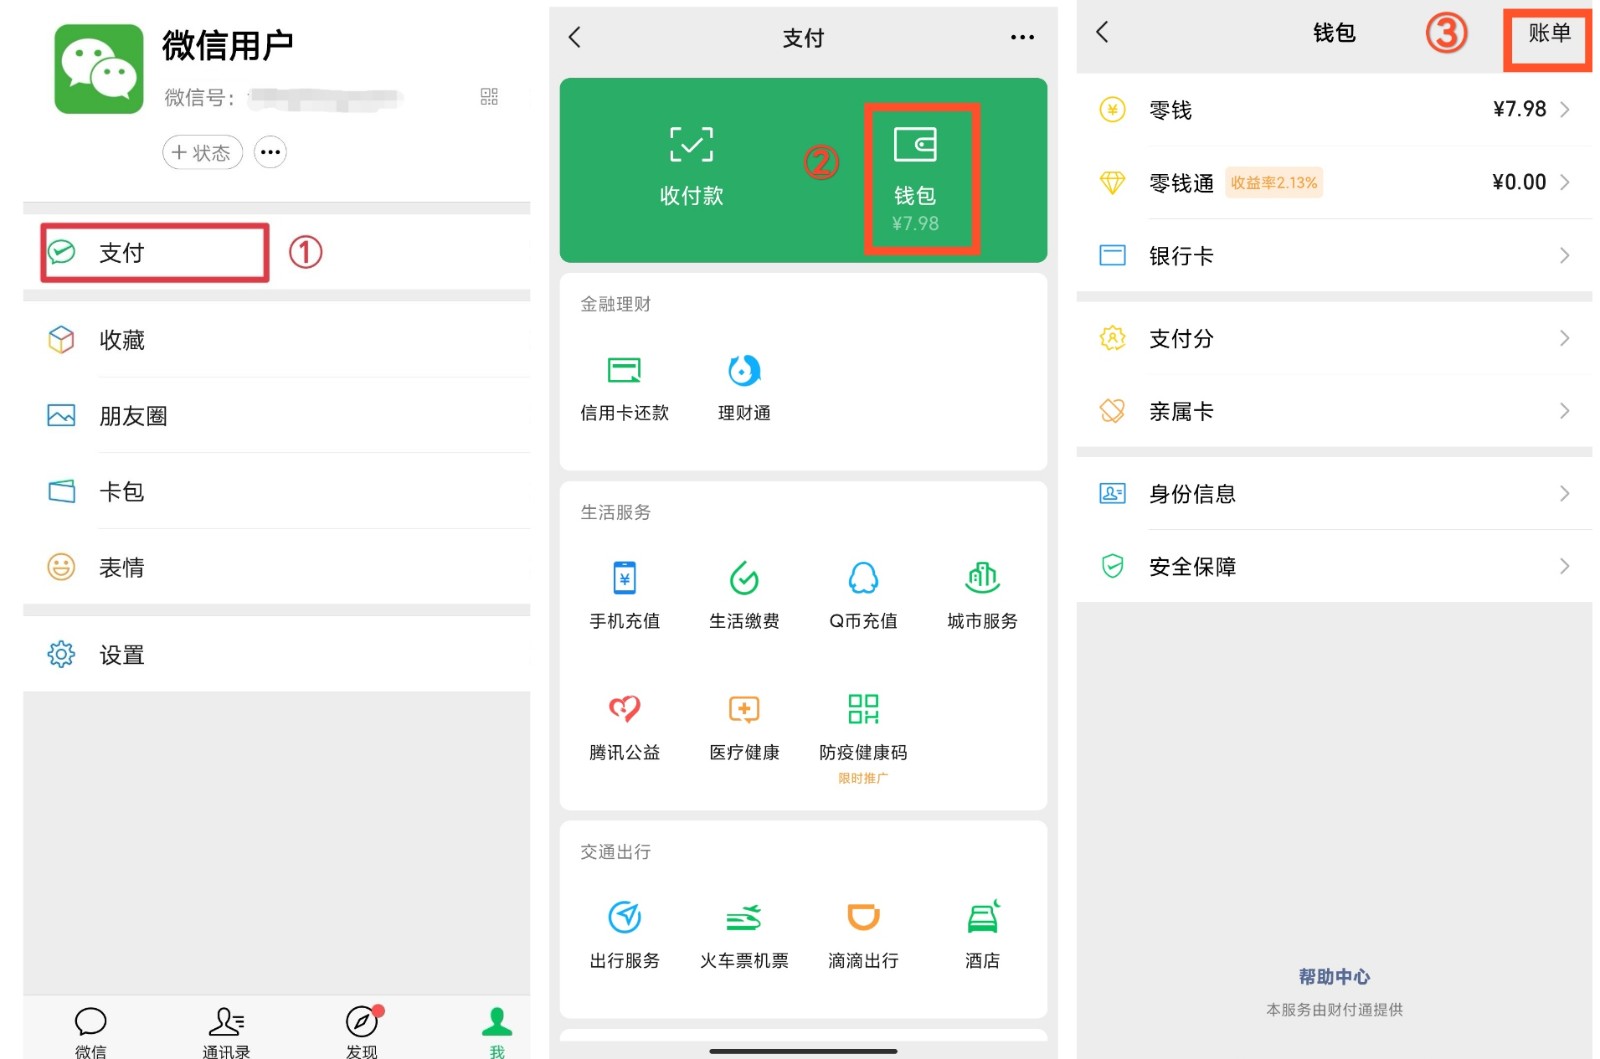
Task: Open 卡包 cards entry
Action: (277, 492)
